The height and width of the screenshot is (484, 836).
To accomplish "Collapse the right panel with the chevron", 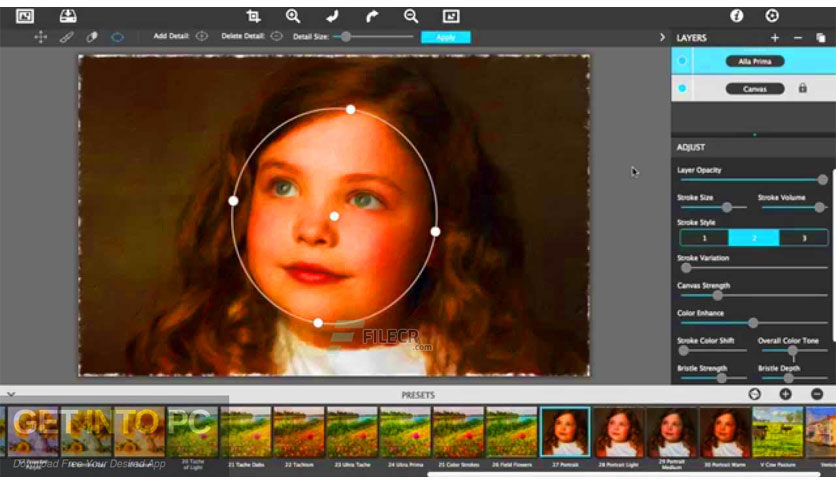I will point(662,37).
